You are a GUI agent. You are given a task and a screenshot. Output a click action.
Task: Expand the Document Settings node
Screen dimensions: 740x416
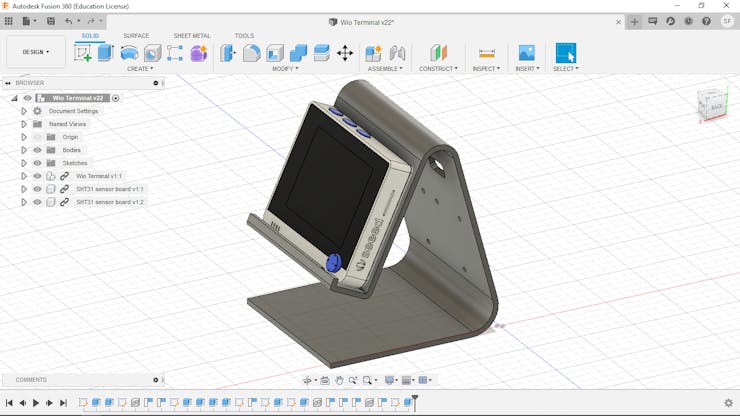pyautogui.click(x=24, y=111)
